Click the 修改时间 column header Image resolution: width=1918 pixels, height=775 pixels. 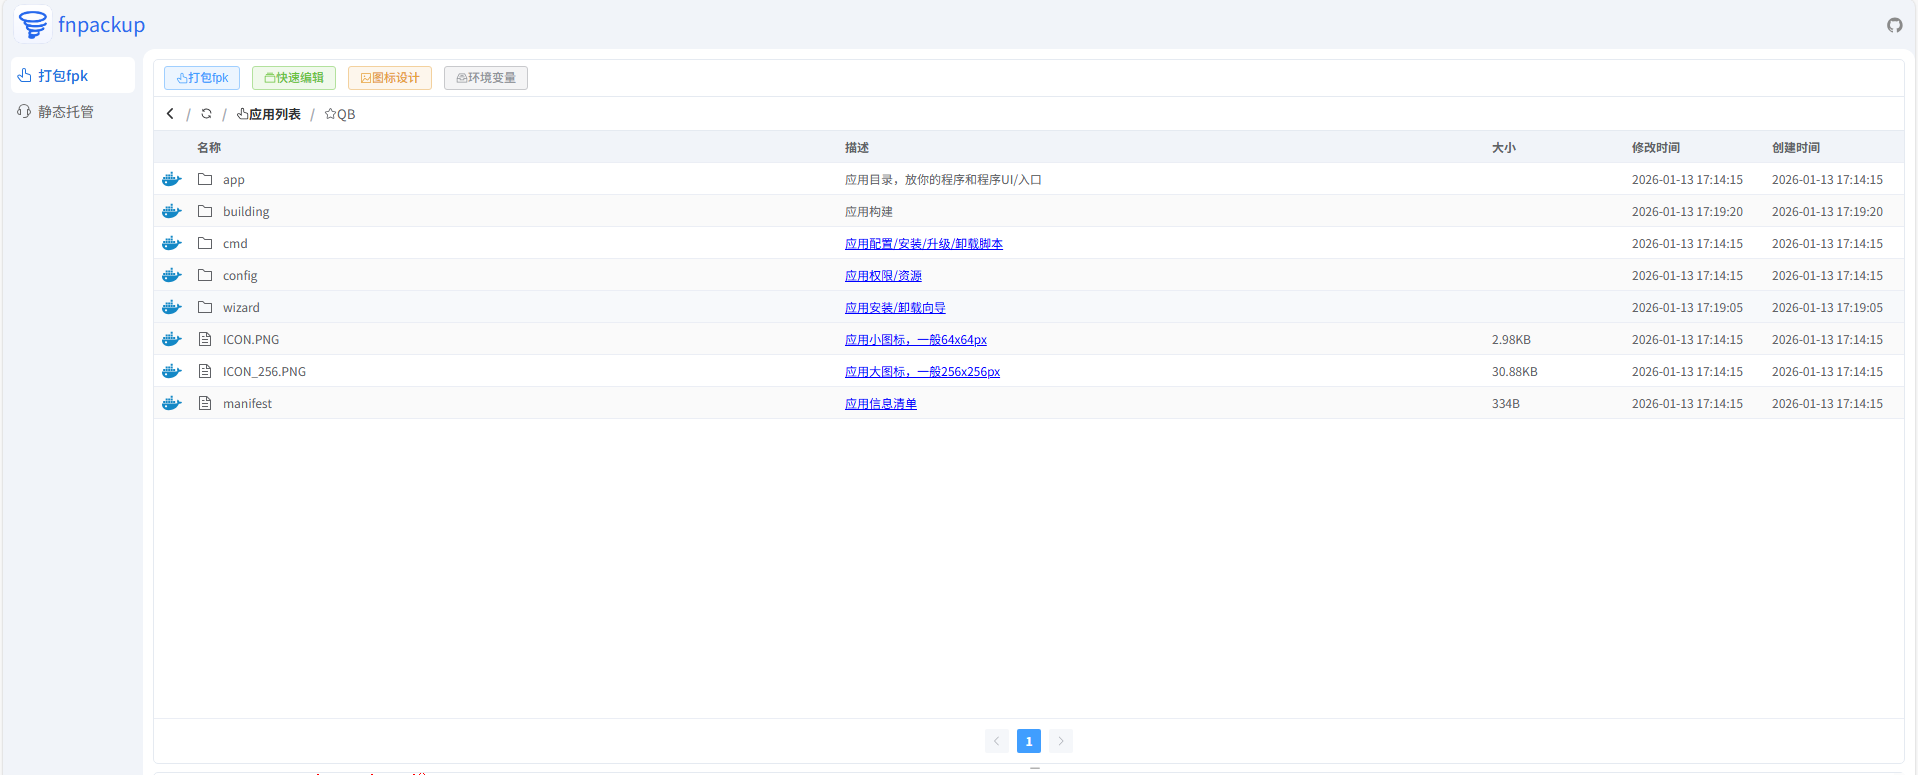click(x=1656, y=147)
